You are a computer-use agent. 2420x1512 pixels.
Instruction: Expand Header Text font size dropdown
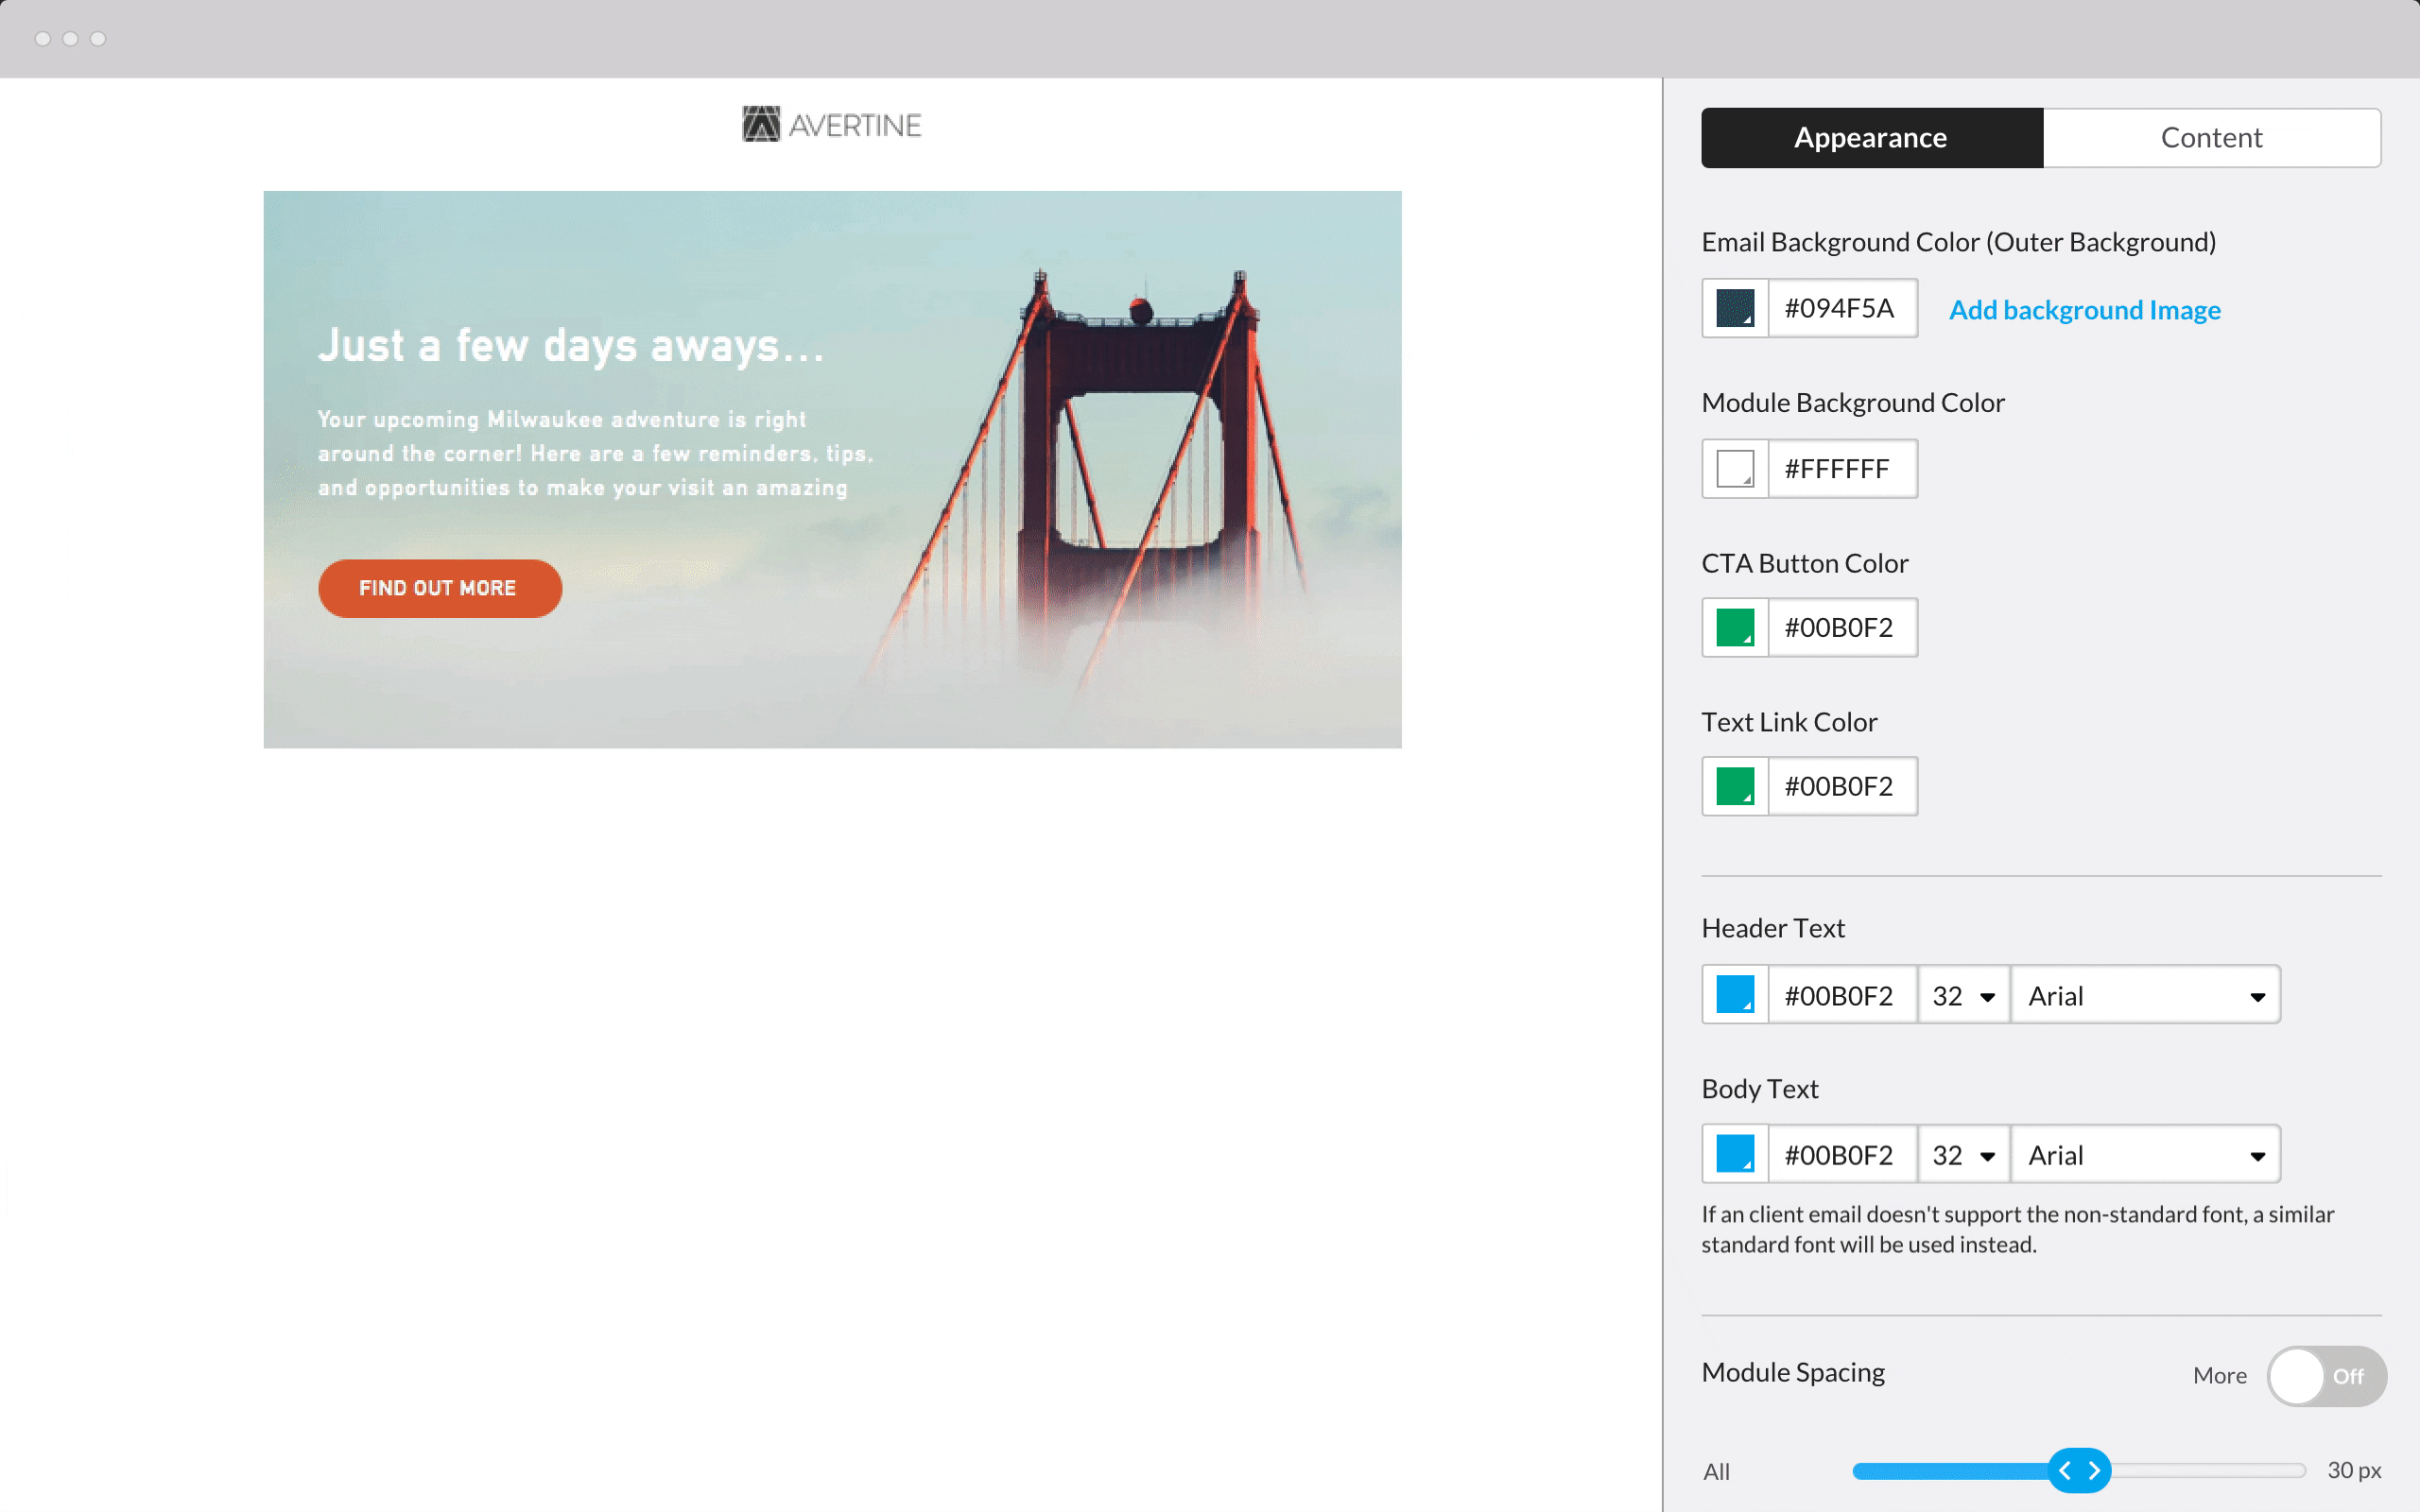(x=1963, y=995)
